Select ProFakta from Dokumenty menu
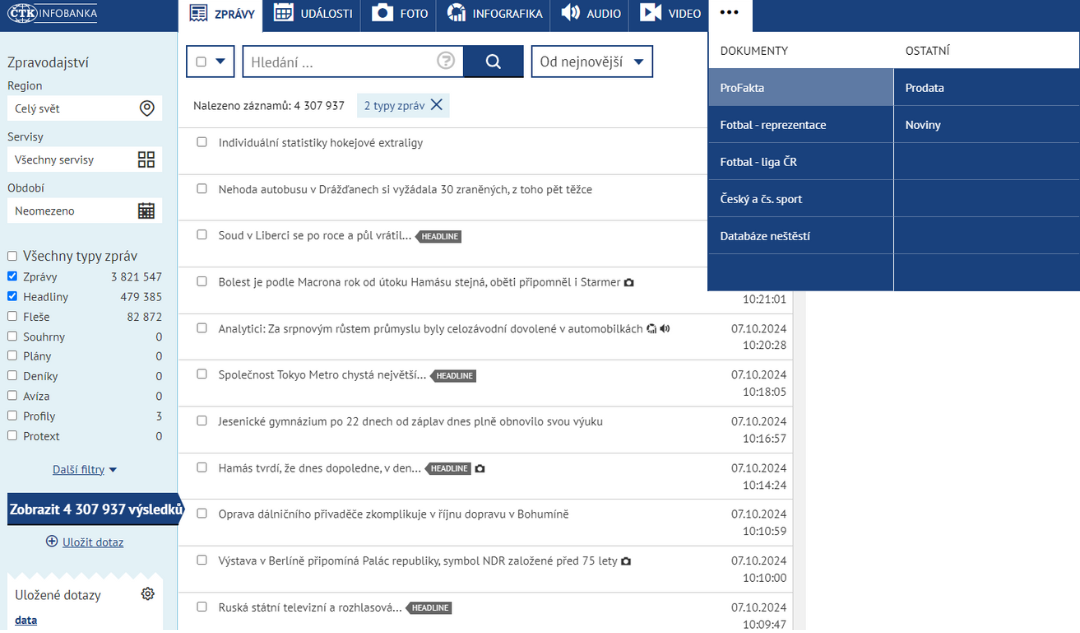Viewport: 1080px width, 633px height. 742,88
